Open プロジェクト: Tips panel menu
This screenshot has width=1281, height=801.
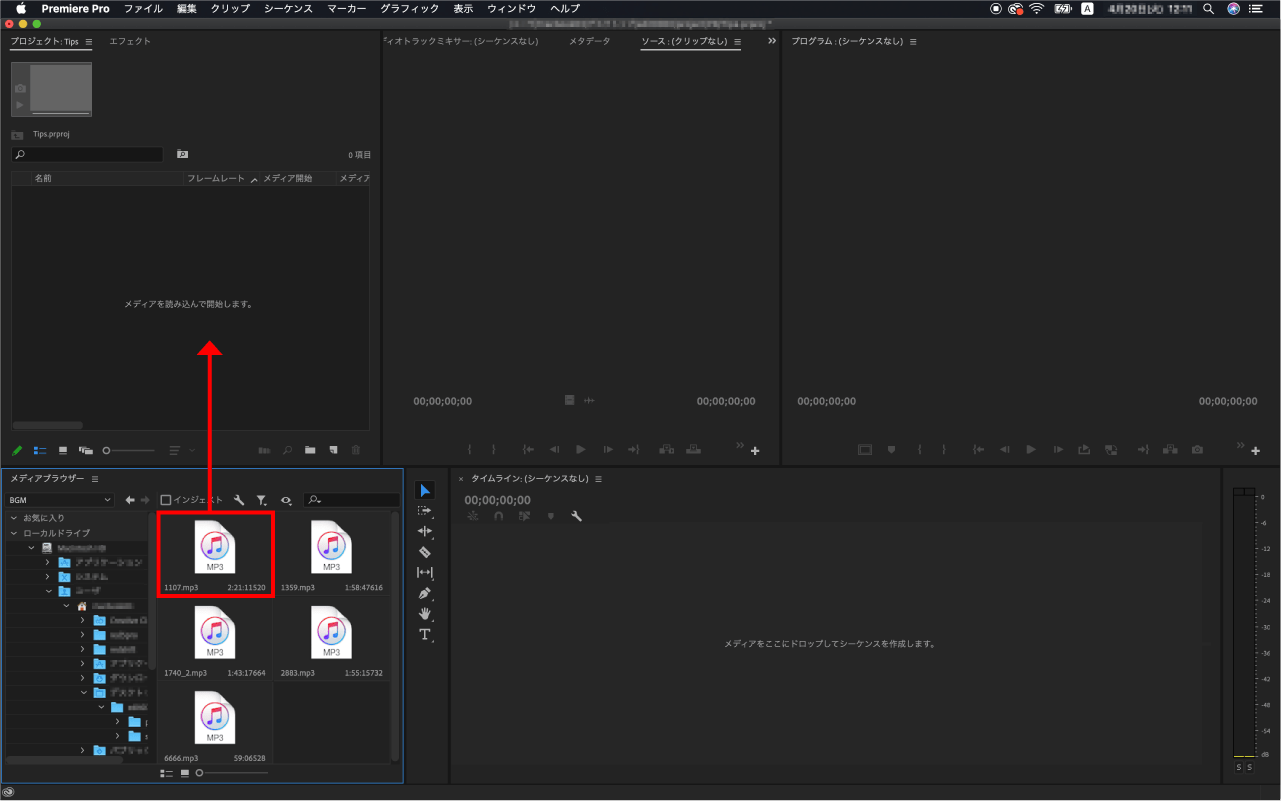pyautogui.click(x=89, y=42)
